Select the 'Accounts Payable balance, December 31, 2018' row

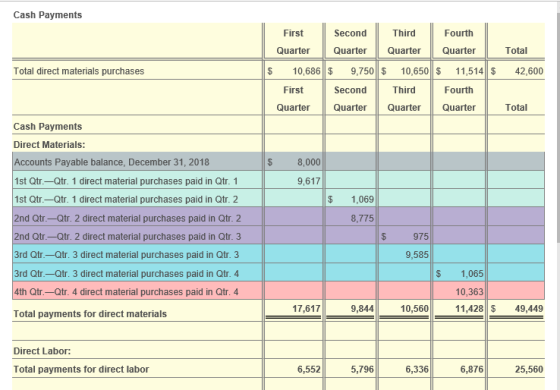click(279, 162)
